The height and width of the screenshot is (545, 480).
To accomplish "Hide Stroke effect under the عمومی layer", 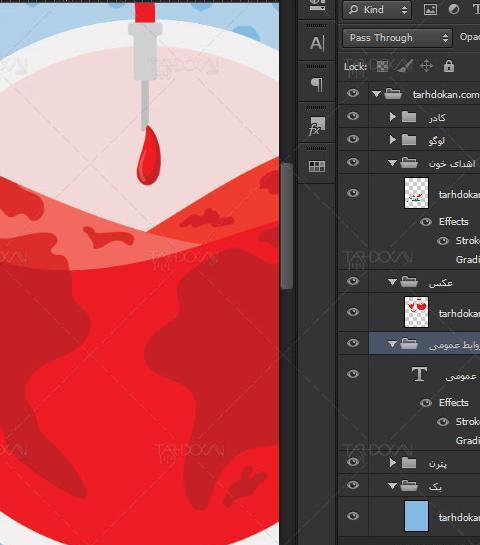I will pos(443,422).
